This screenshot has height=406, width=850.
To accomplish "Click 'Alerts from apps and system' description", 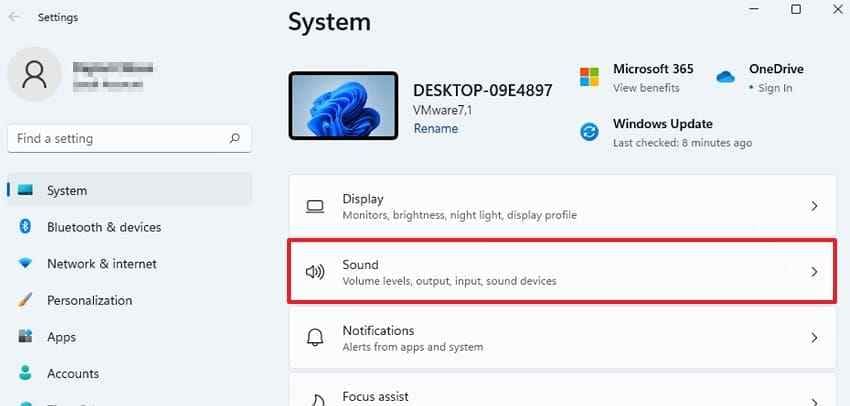I will 413,347.
